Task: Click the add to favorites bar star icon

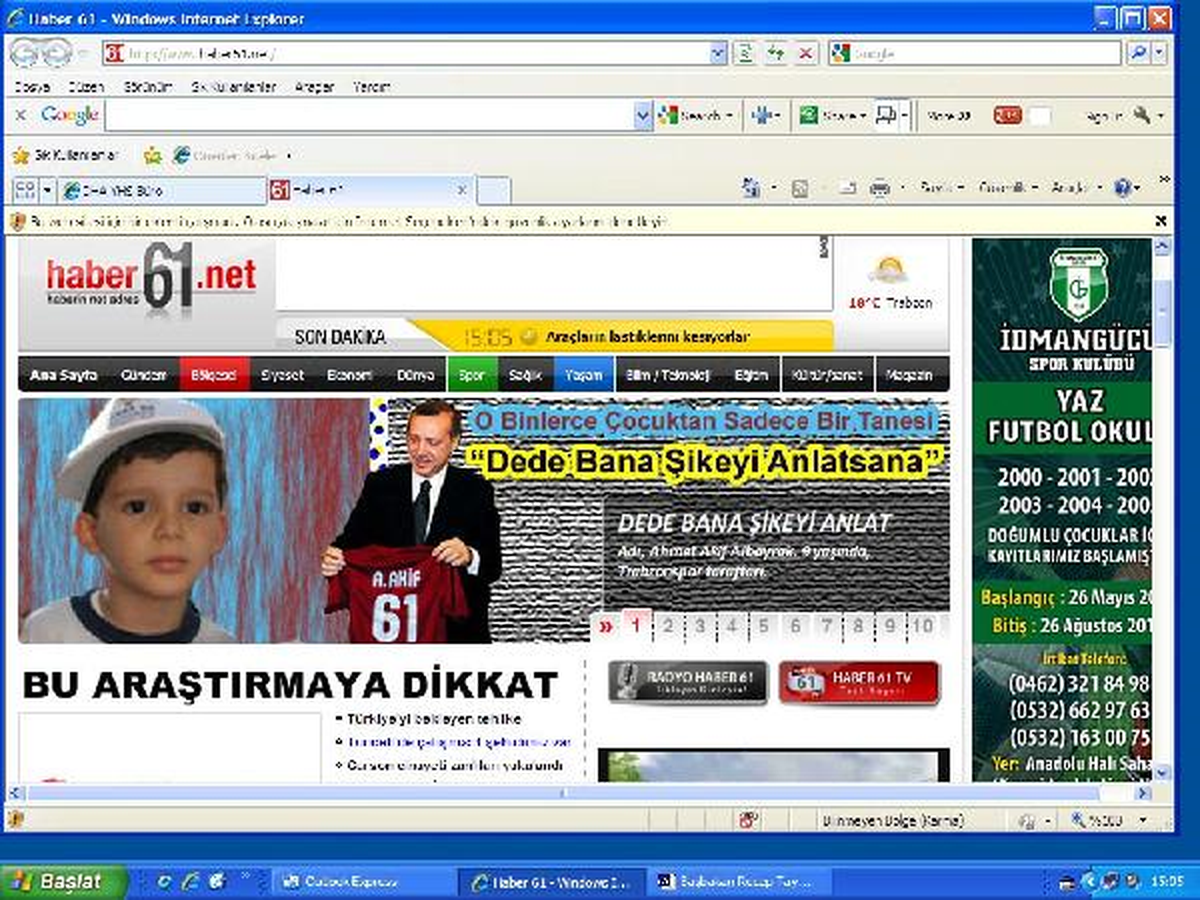Action: [153, 156]
